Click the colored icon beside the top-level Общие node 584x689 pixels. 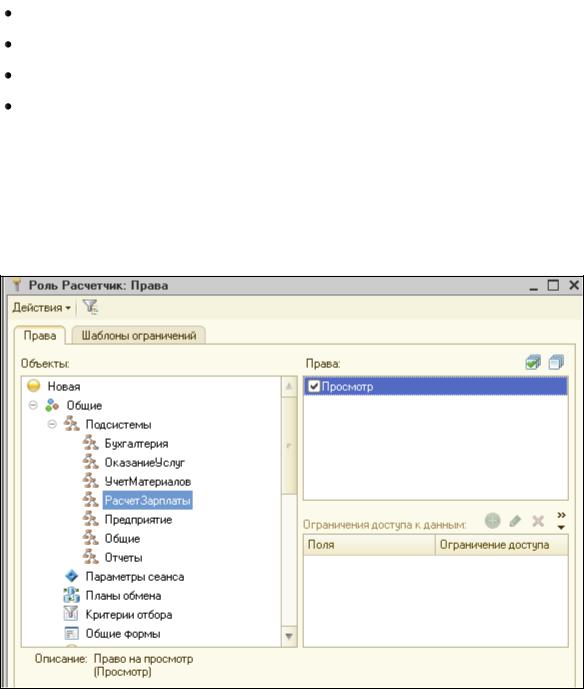pyautogui.click(x=52, y=405)
